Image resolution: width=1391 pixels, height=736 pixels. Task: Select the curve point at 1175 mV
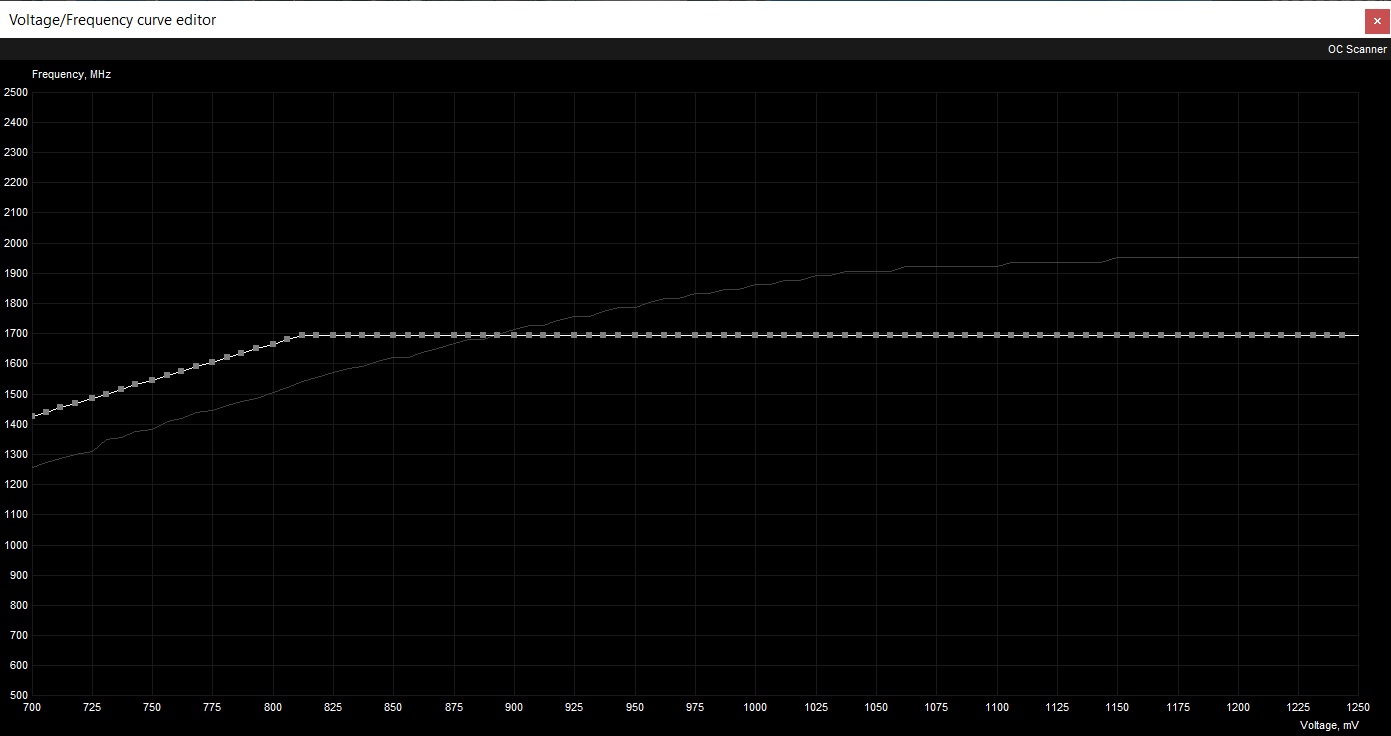(x=1177, y=335)
